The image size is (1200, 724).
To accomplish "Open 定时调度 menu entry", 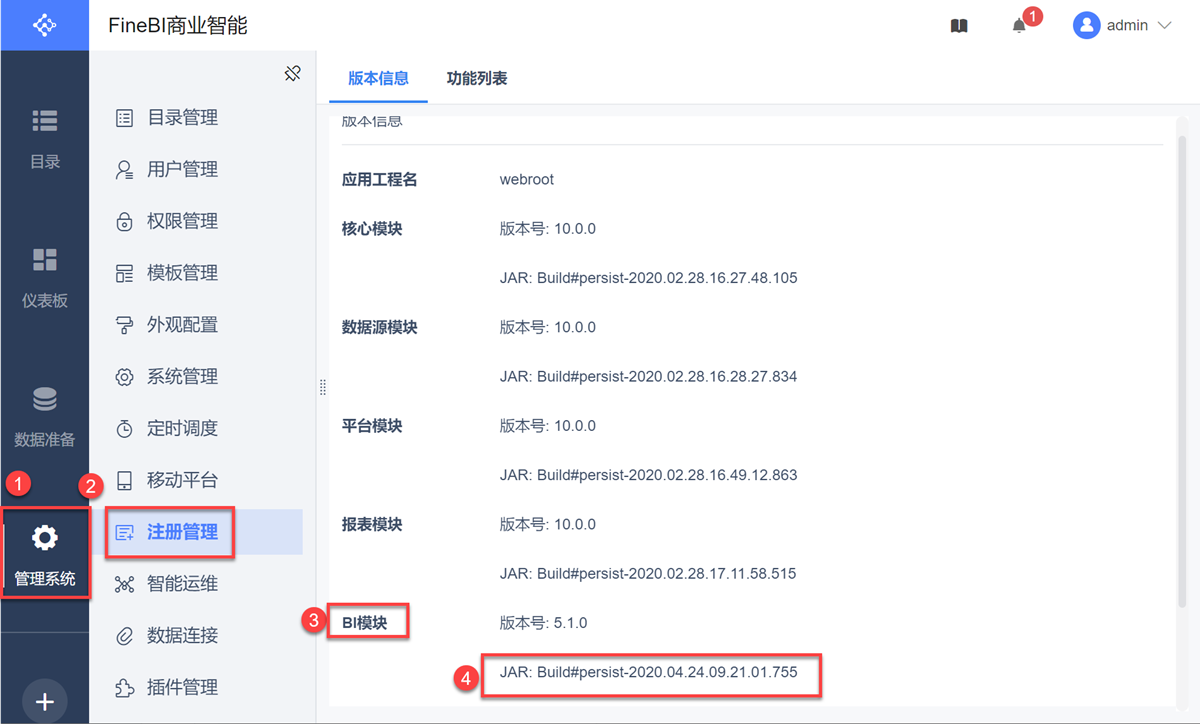I will (182, 429).
